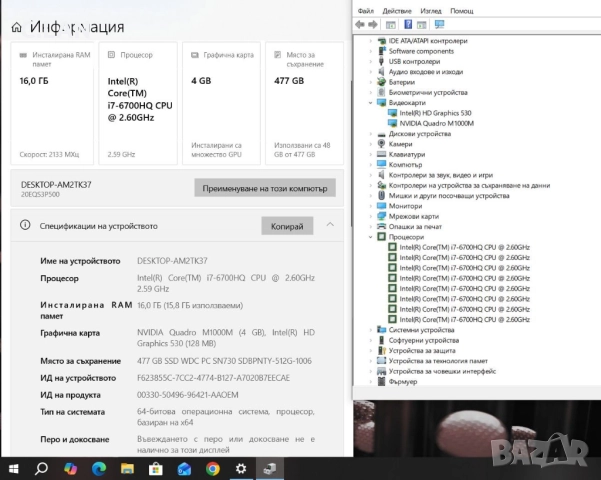Select Компютър category

[405, 165]
